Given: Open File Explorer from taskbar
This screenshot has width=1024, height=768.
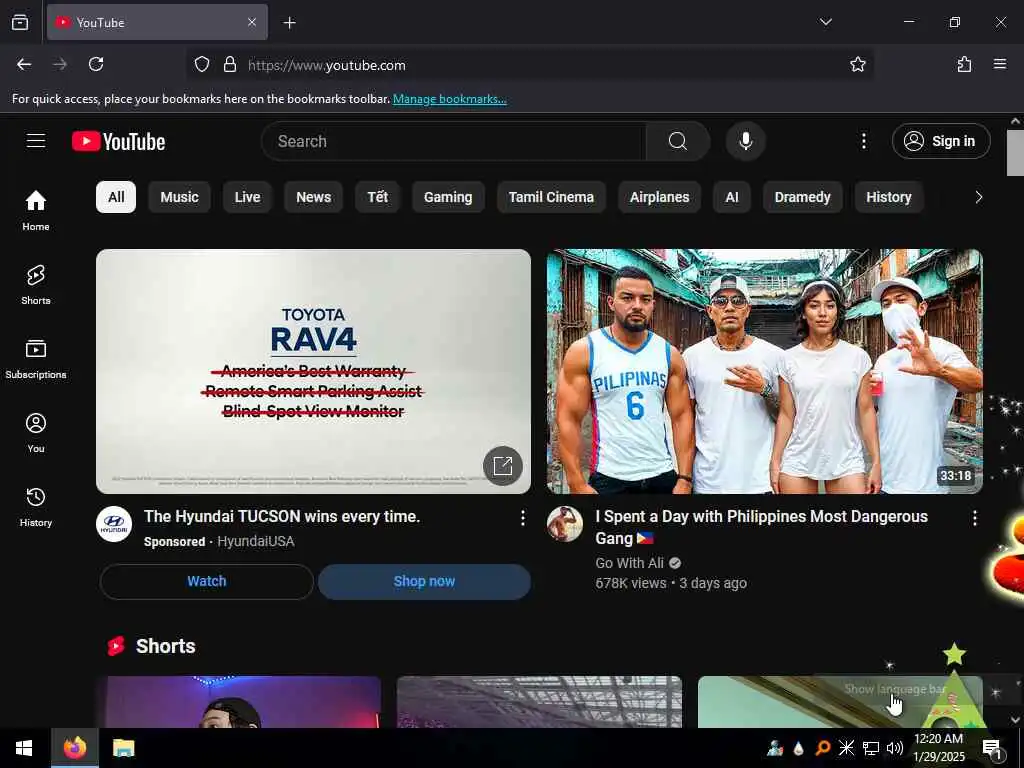Looking at the screenshot, I should 123,748.
